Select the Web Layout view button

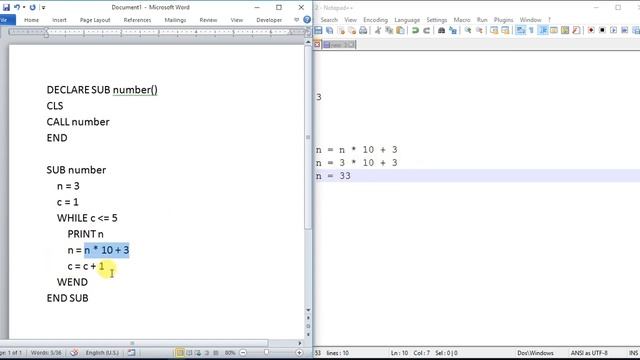198,353
